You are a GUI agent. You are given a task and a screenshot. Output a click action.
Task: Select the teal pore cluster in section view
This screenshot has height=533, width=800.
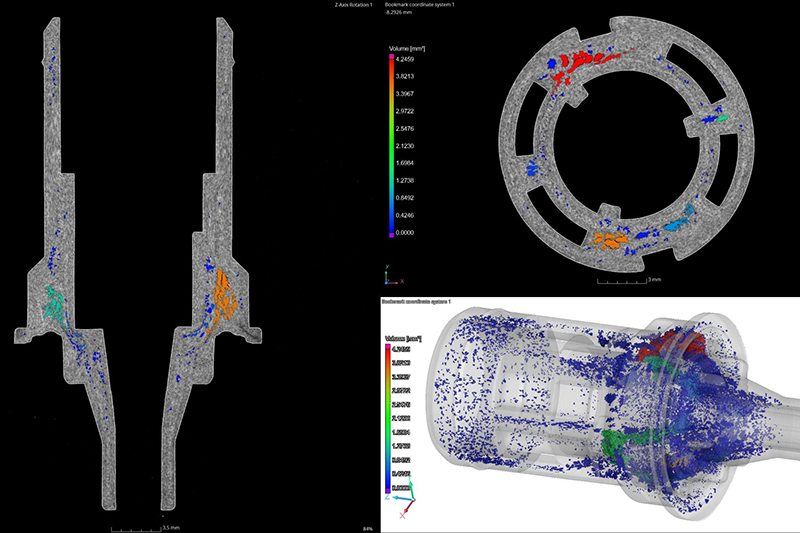(54, 304)
